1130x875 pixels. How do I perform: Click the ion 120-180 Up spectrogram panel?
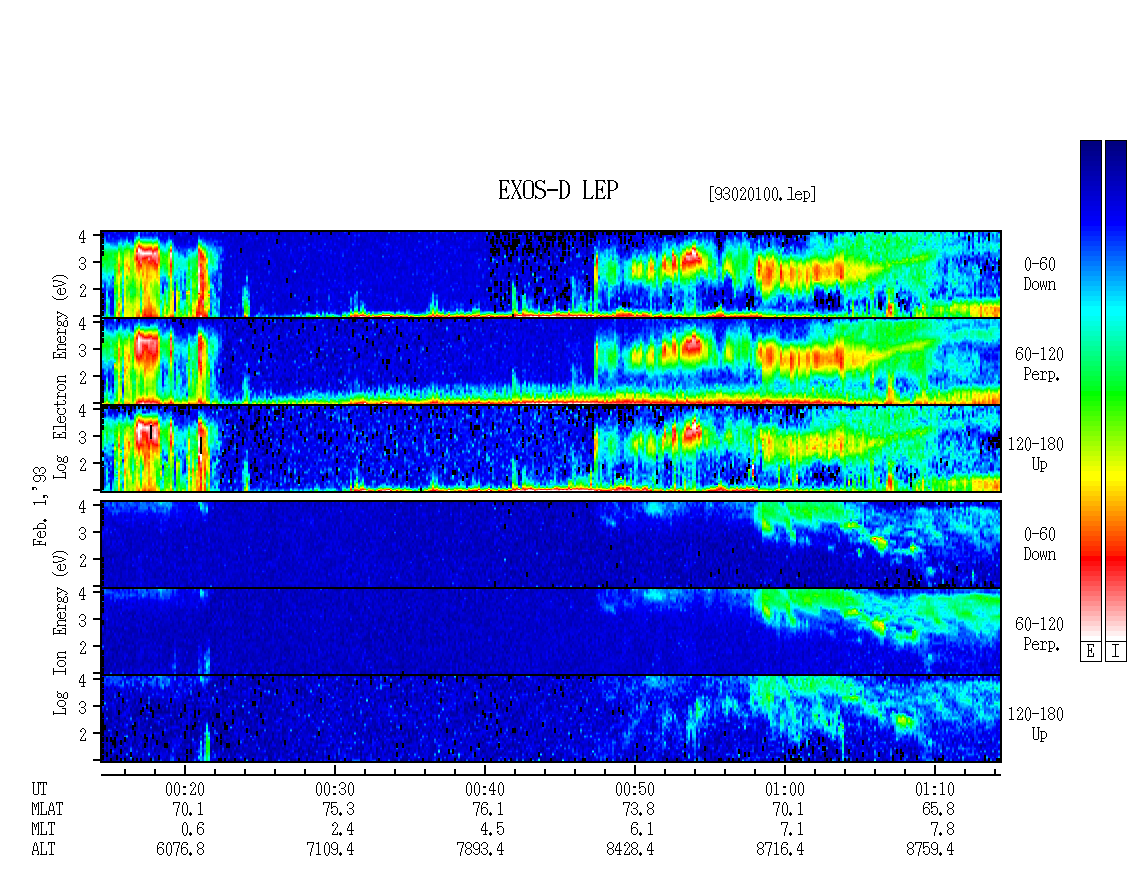tap(551, 719)
